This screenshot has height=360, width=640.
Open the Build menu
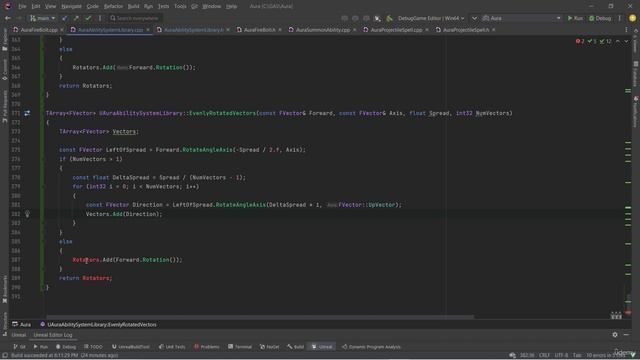133,6
